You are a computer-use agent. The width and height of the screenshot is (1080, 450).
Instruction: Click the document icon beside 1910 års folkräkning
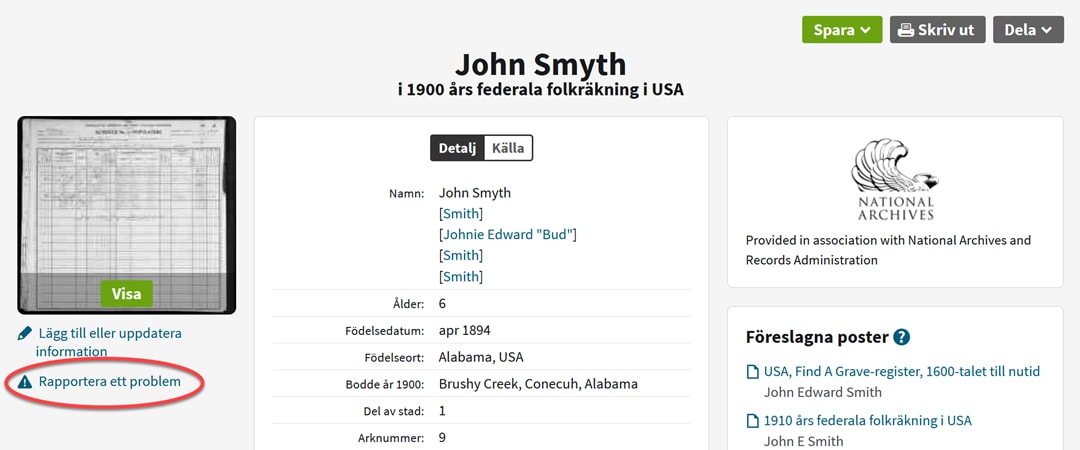[x=754, y=421]
